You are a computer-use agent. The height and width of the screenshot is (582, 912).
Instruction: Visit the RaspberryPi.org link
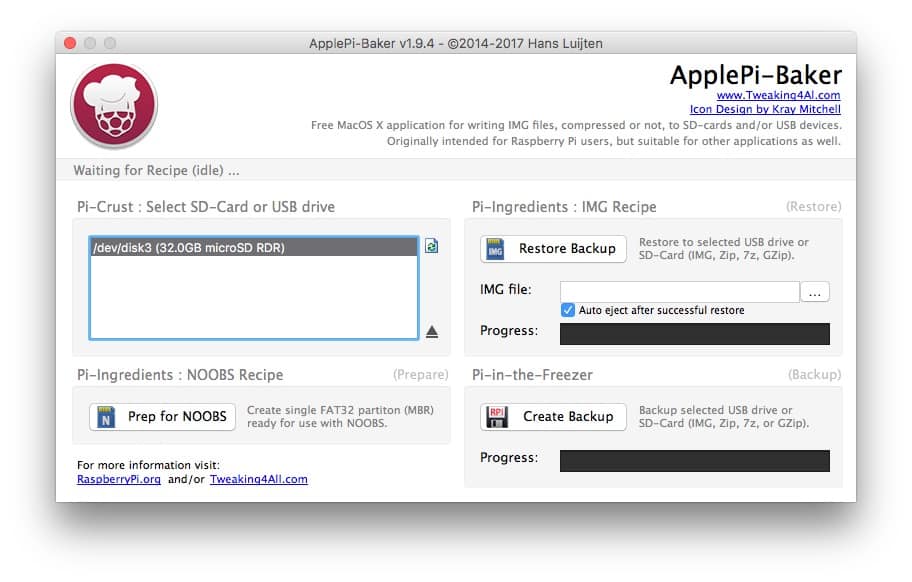119,479
